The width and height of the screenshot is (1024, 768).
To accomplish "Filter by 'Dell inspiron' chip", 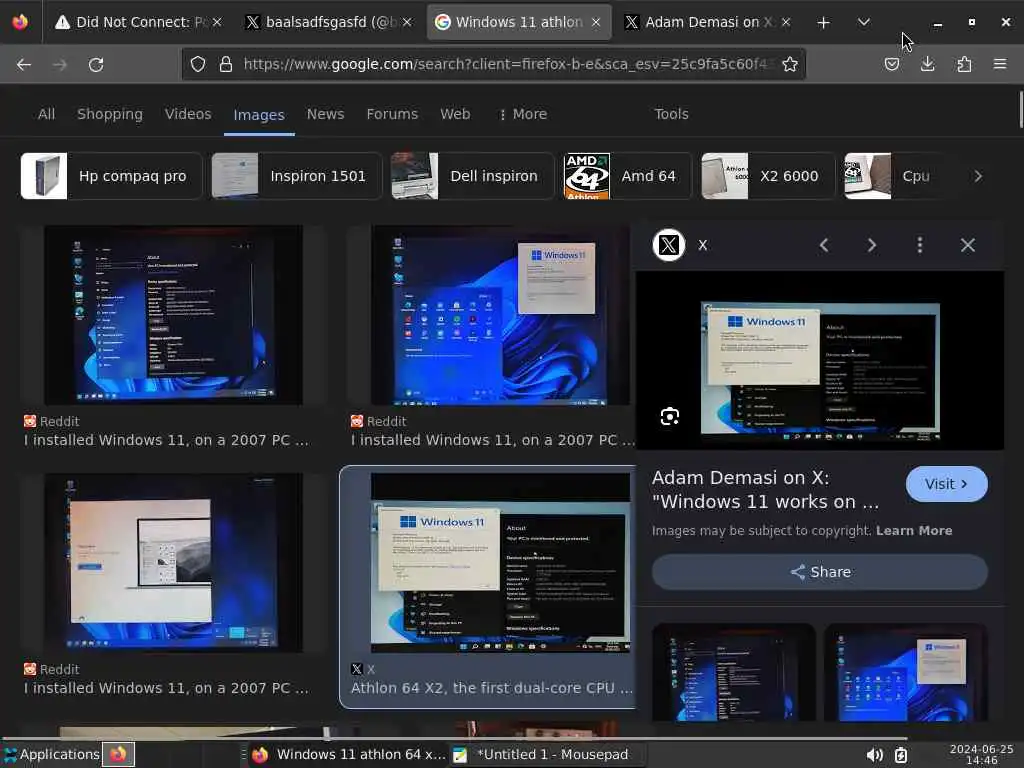I will (x=473, y=176).
